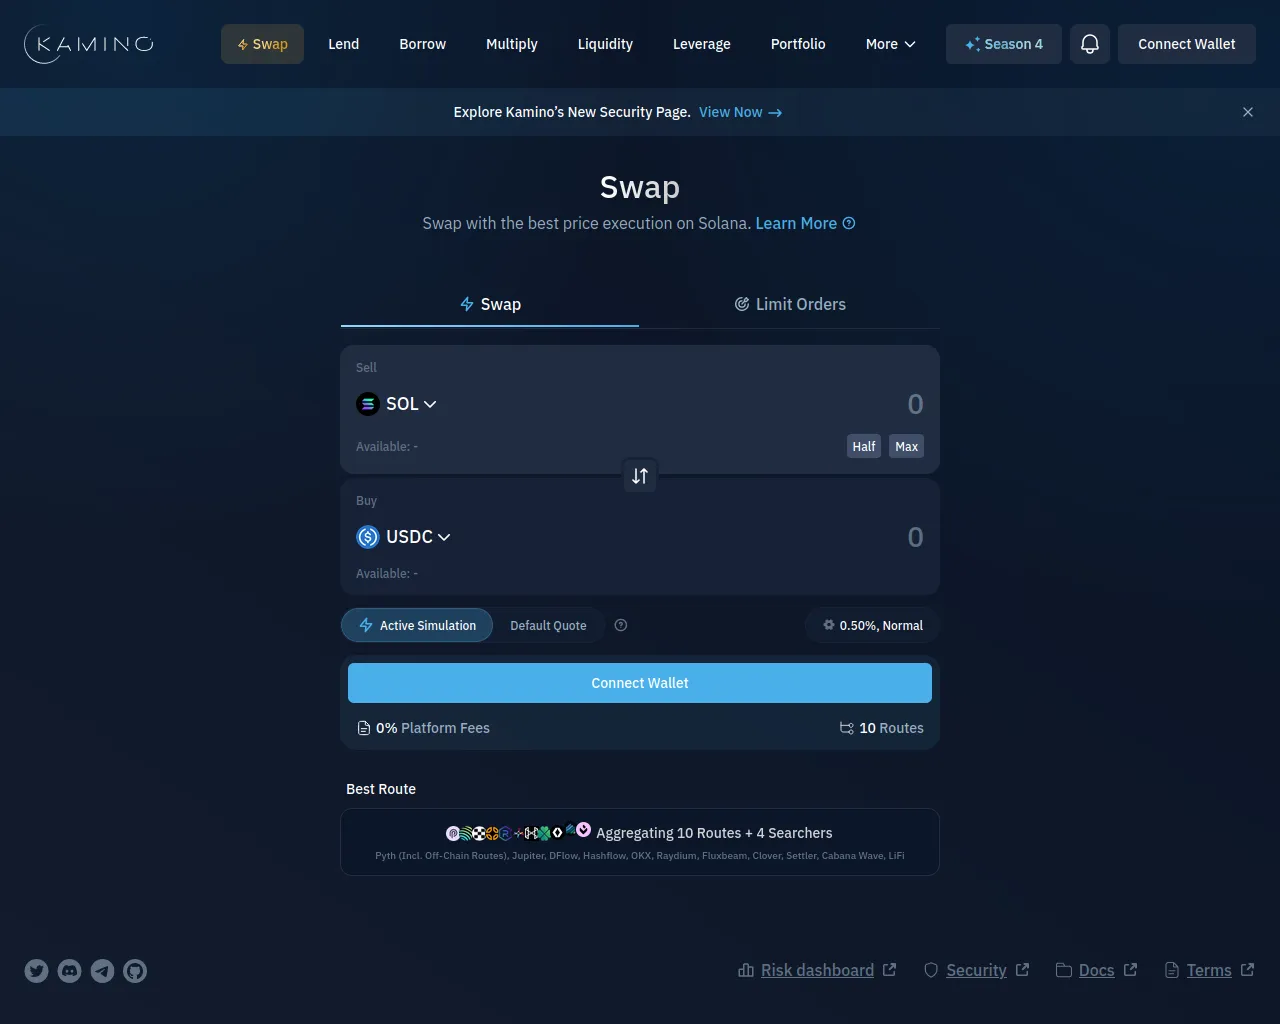Open the notifications bell
1280x1024 pixels.
pyautogui.click(x=1090, y=44)
